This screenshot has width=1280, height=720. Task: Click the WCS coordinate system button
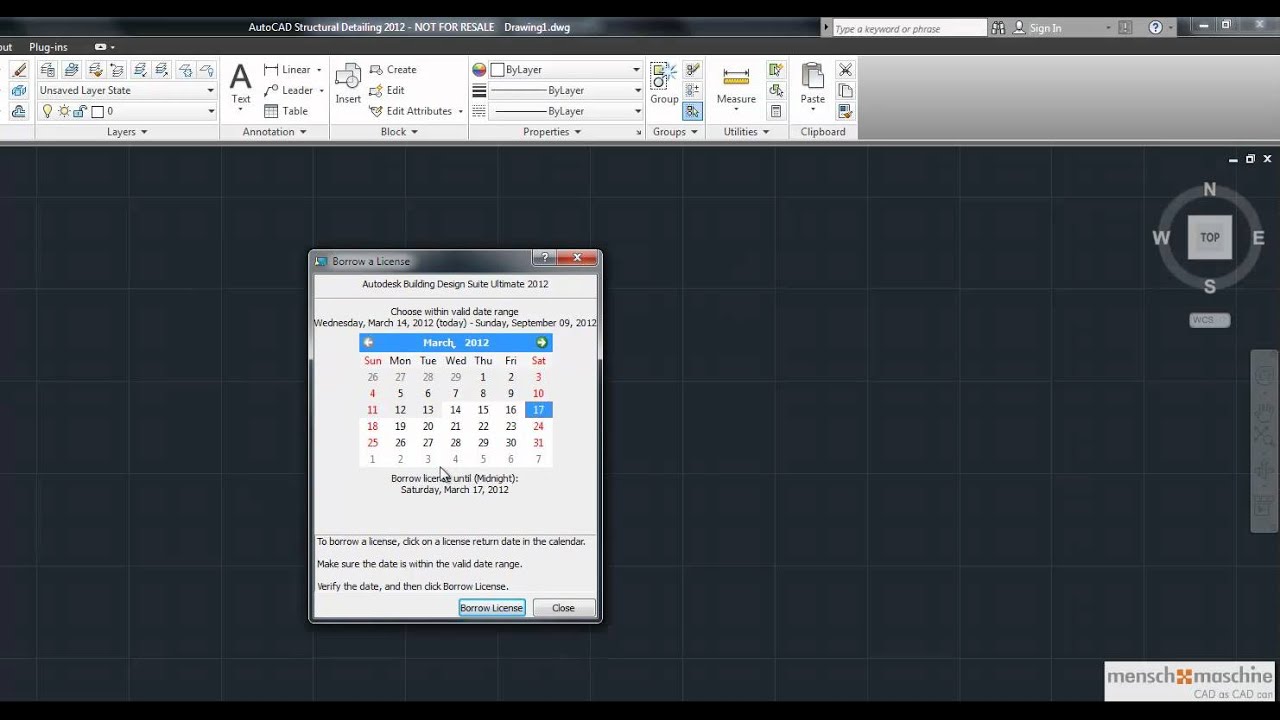pos(1210,320)
